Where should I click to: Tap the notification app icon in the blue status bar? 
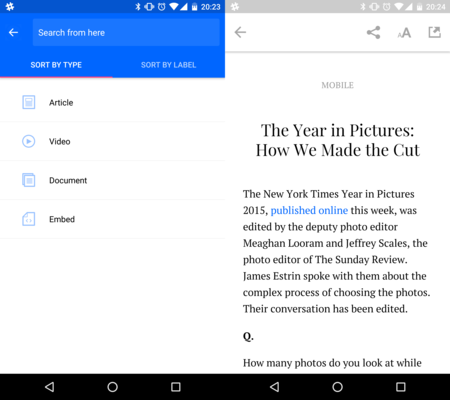[x=10, y=7]
